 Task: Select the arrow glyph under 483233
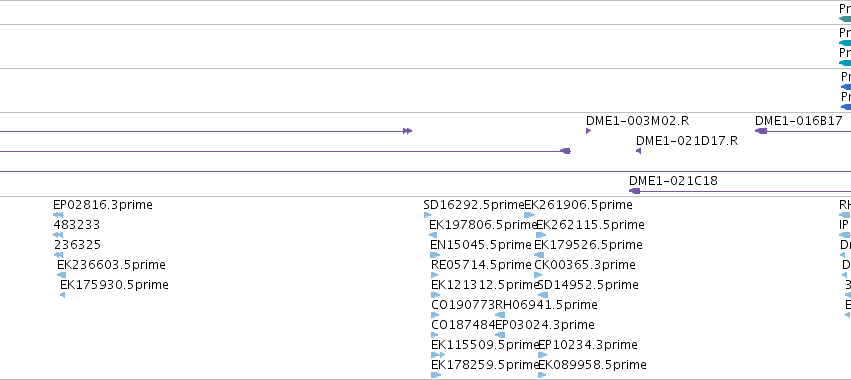tap(58, 235)
